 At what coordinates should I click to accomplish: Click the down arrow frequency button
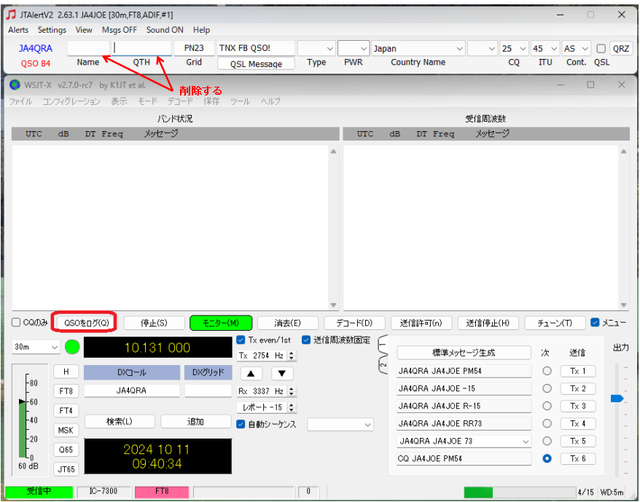pyautogui.click(x=282, y=373)
